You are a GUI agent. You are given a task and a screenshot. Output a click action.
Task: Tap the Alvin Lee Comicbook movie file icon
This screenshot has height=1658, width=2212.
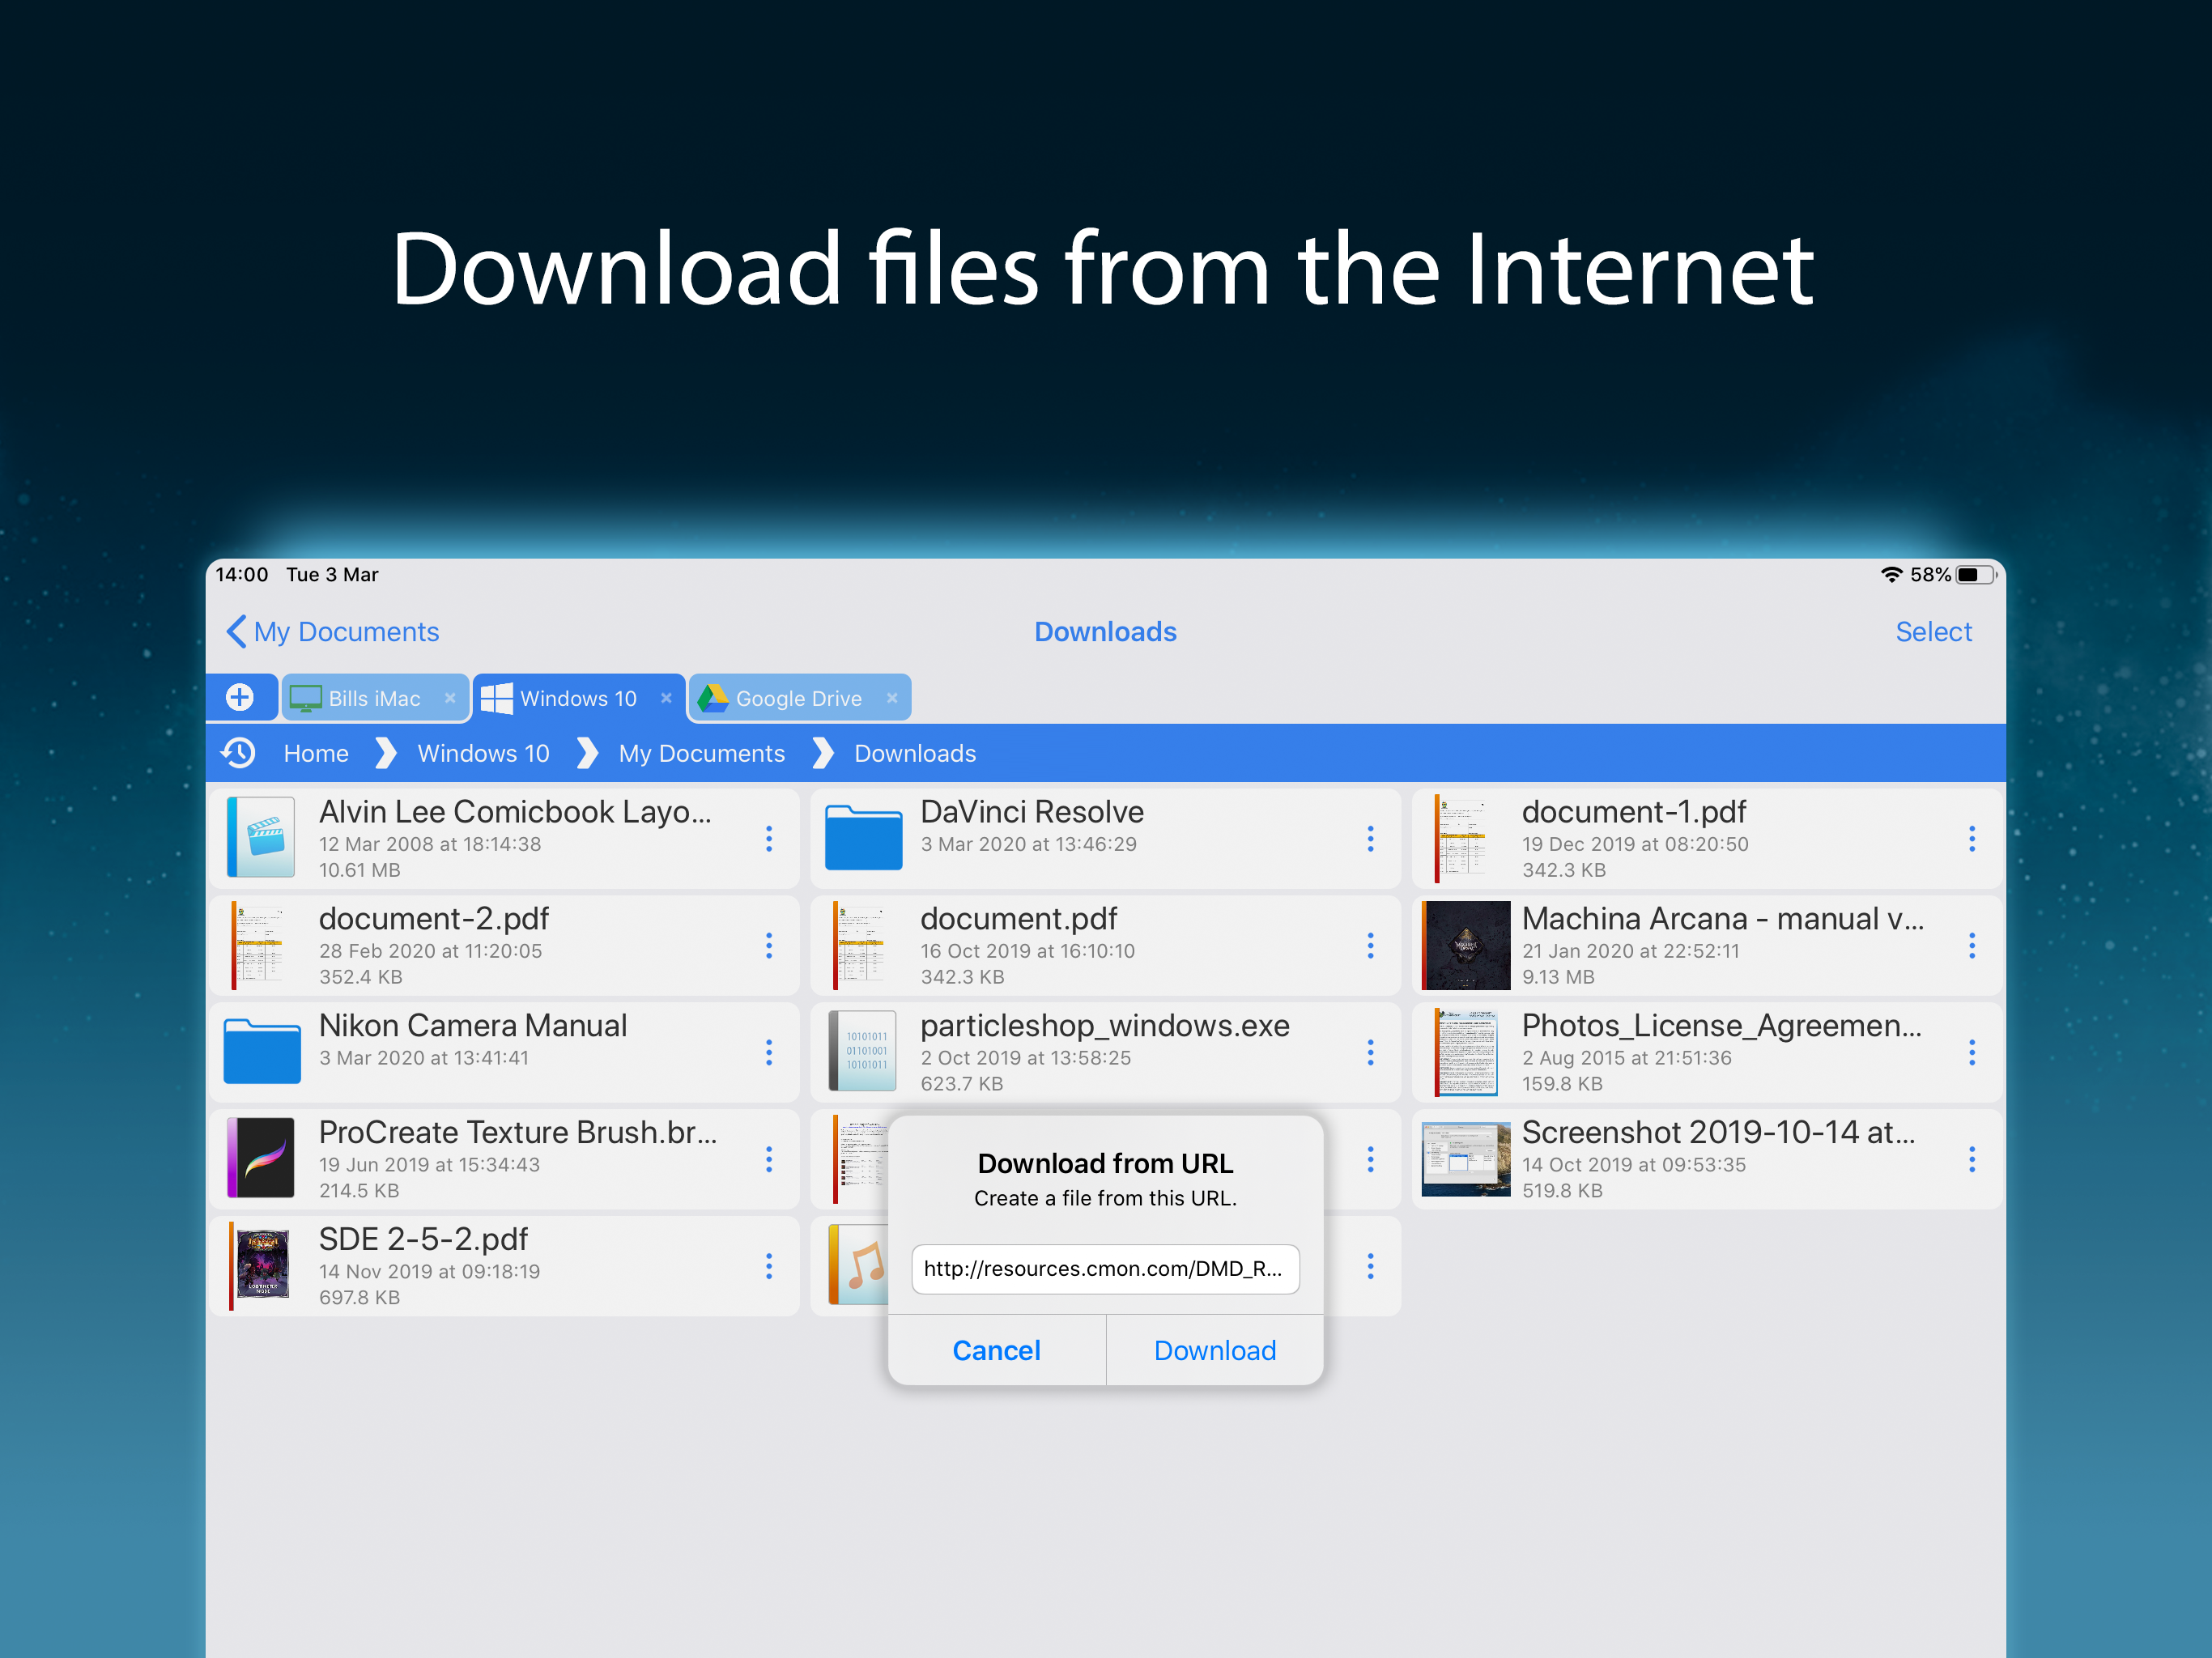[262, 838]
